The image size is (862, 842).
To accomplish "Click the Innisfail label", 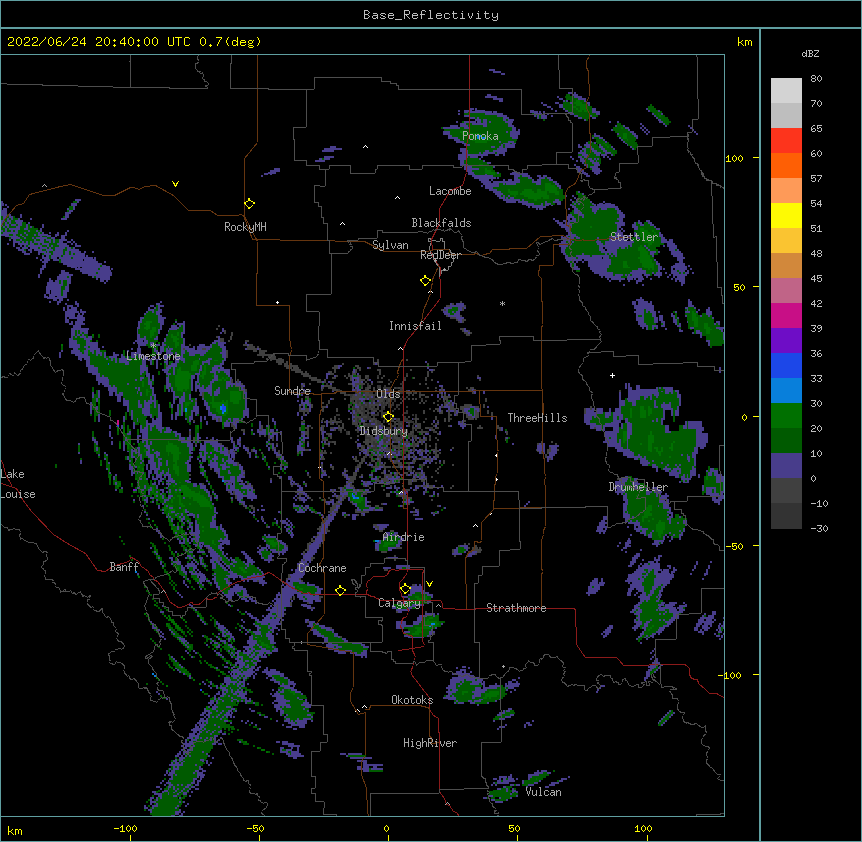I will pos(415,326).
